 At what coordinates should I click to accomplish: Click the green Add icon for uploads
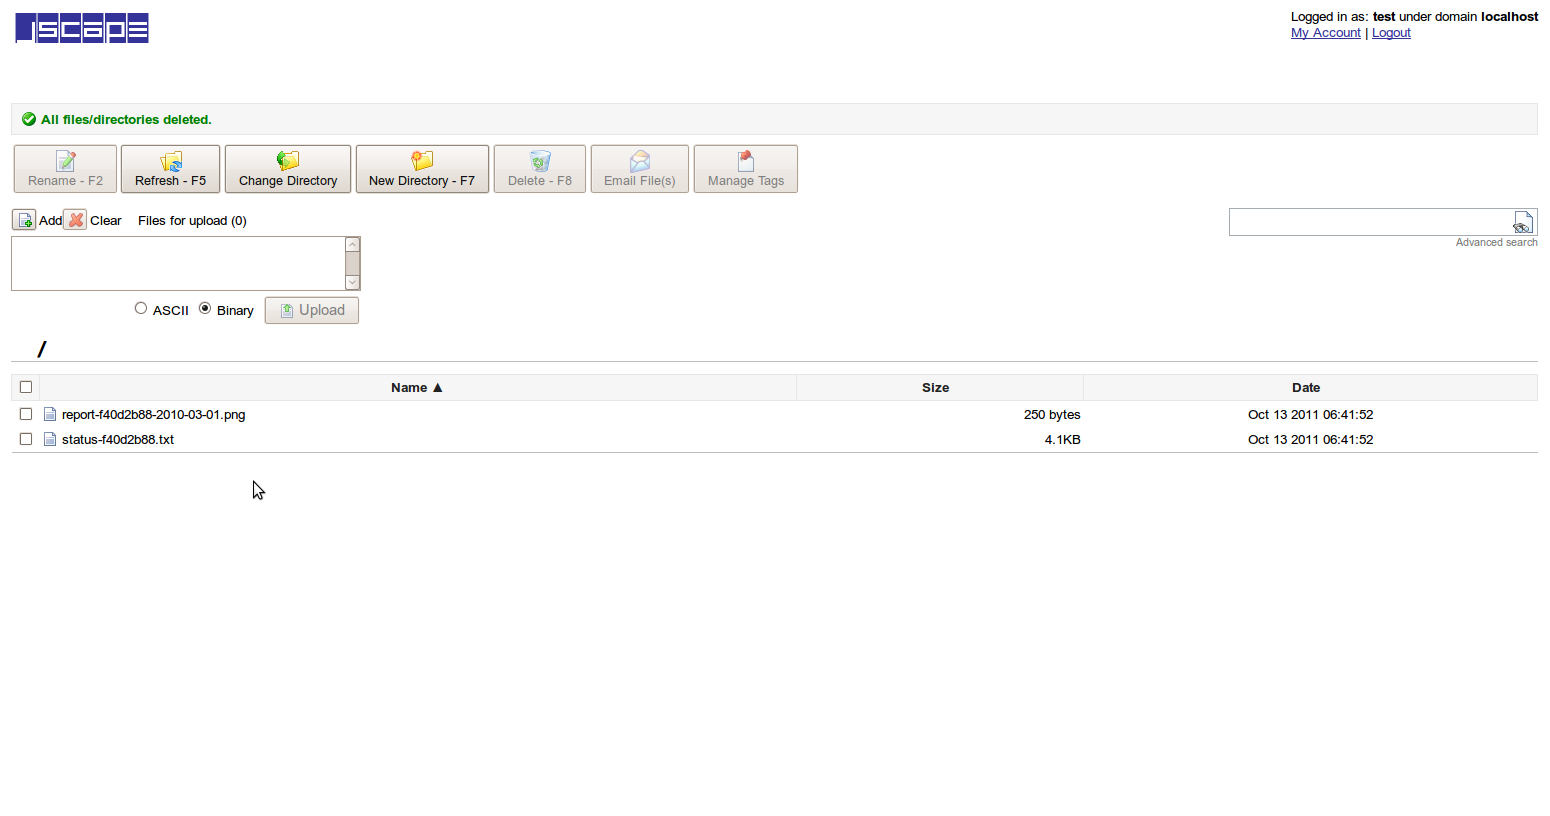(24, 220)
